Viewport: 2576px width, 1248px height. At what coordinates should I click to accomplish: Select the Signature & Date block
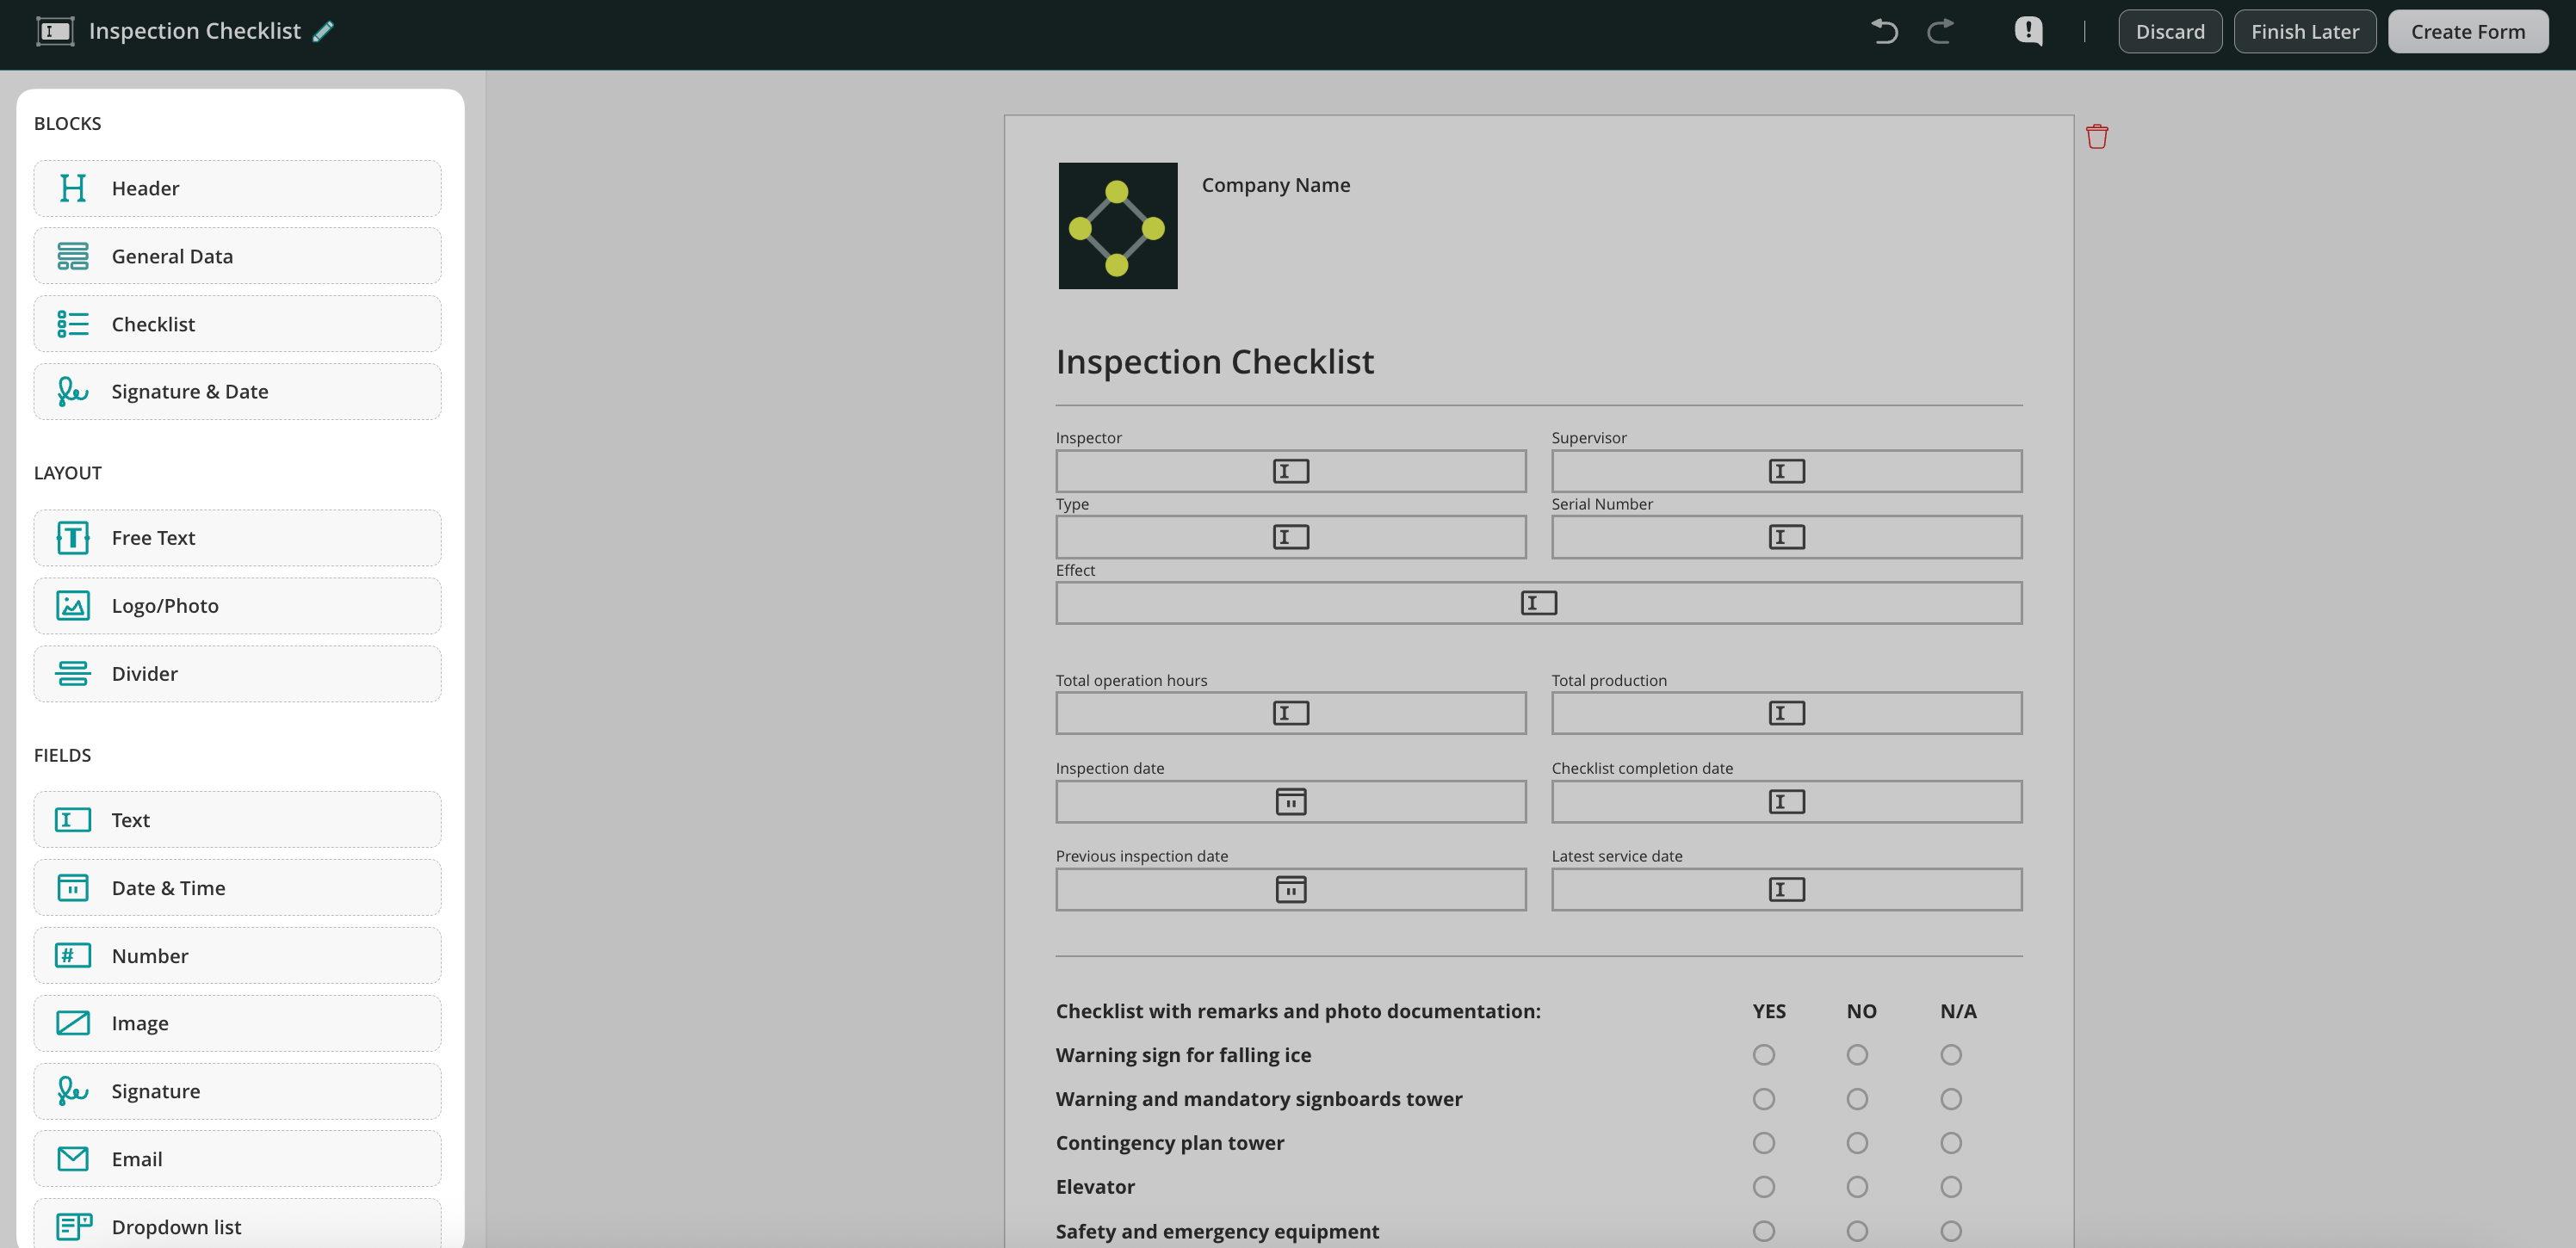point(237,392)
